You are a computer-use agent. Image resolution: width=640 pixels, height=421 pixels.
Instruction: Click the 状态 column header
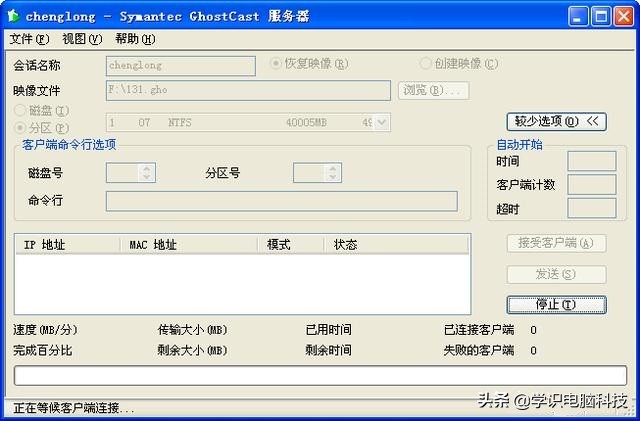396,245
